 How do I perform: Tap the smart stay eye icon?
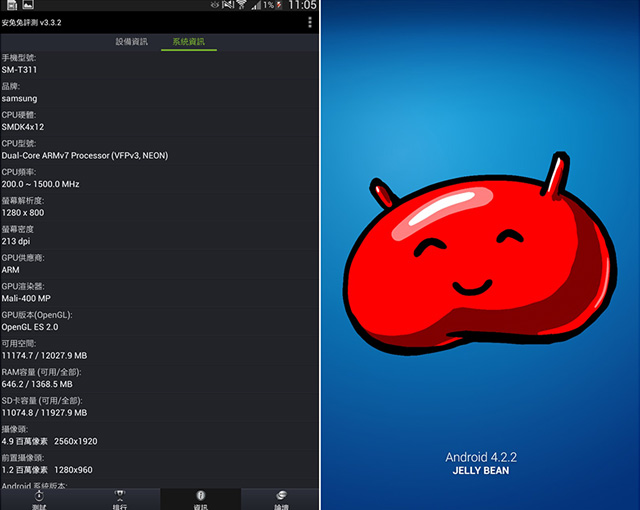pyautogui.click(x=215, y=5)
